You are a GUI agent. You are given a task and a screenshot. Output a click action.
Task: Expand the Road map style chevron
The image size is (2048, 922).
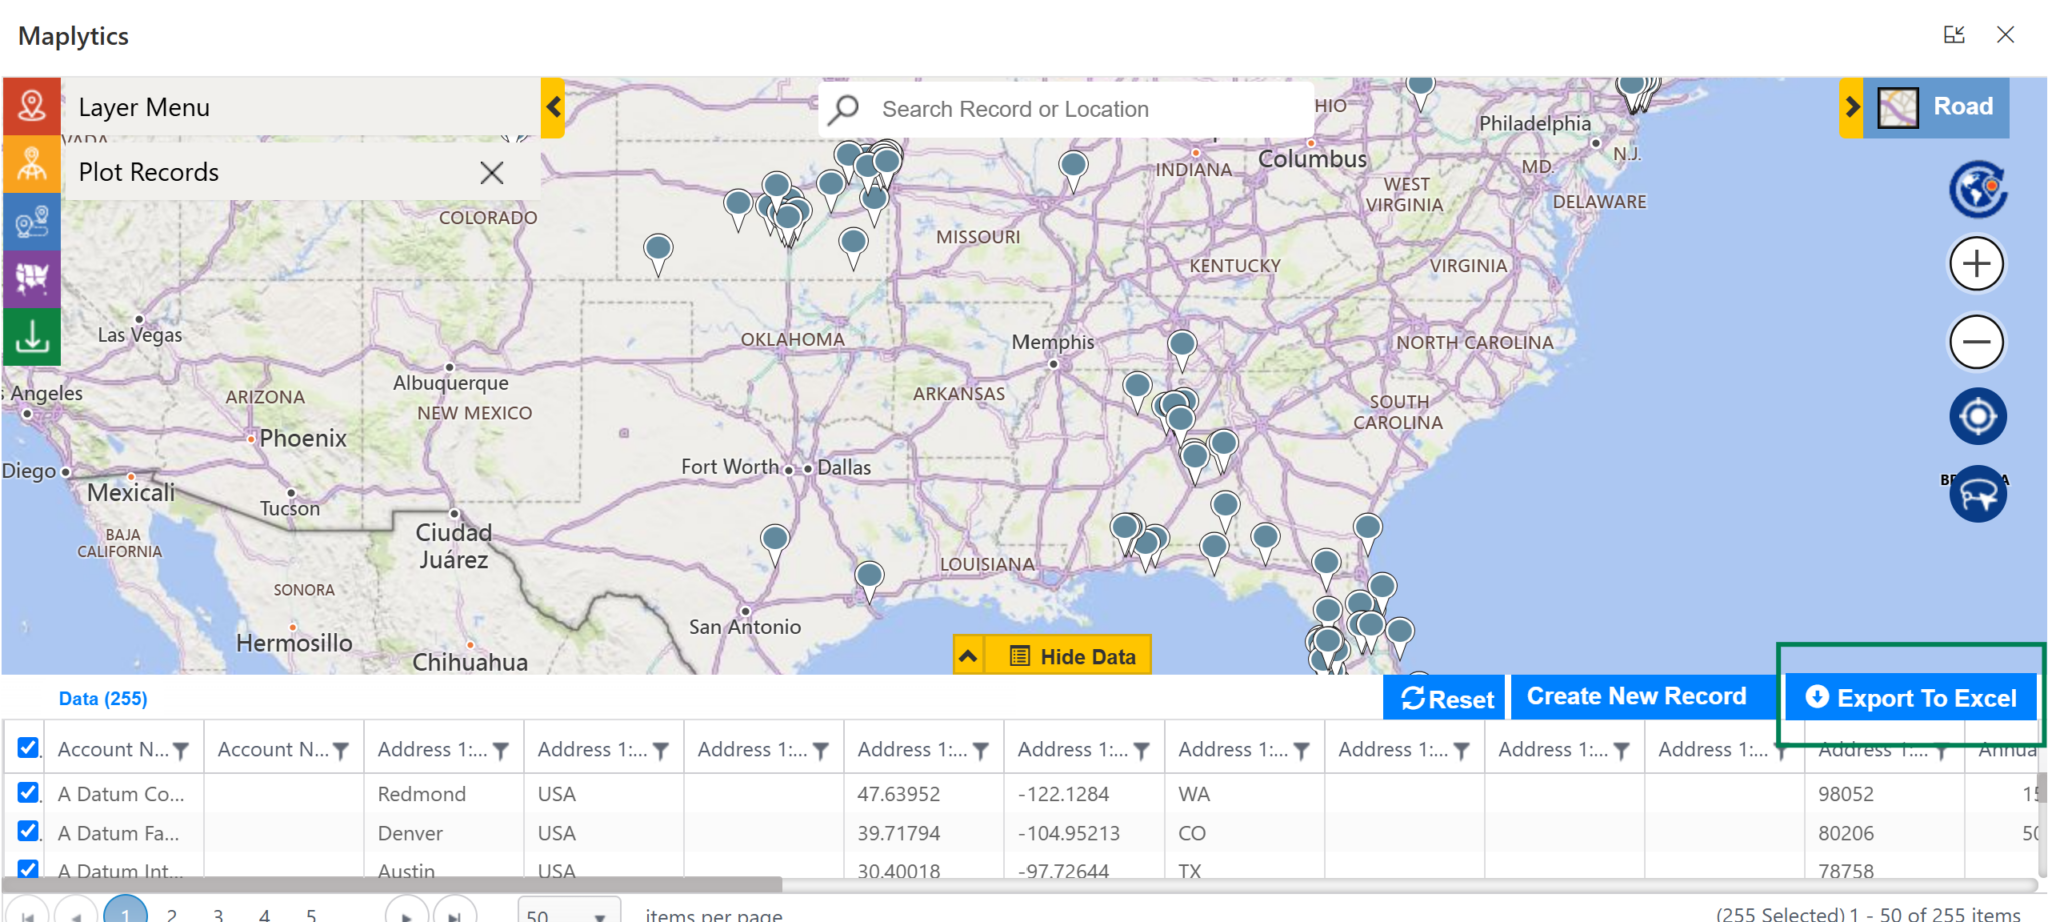click(x=1851, y=107)
